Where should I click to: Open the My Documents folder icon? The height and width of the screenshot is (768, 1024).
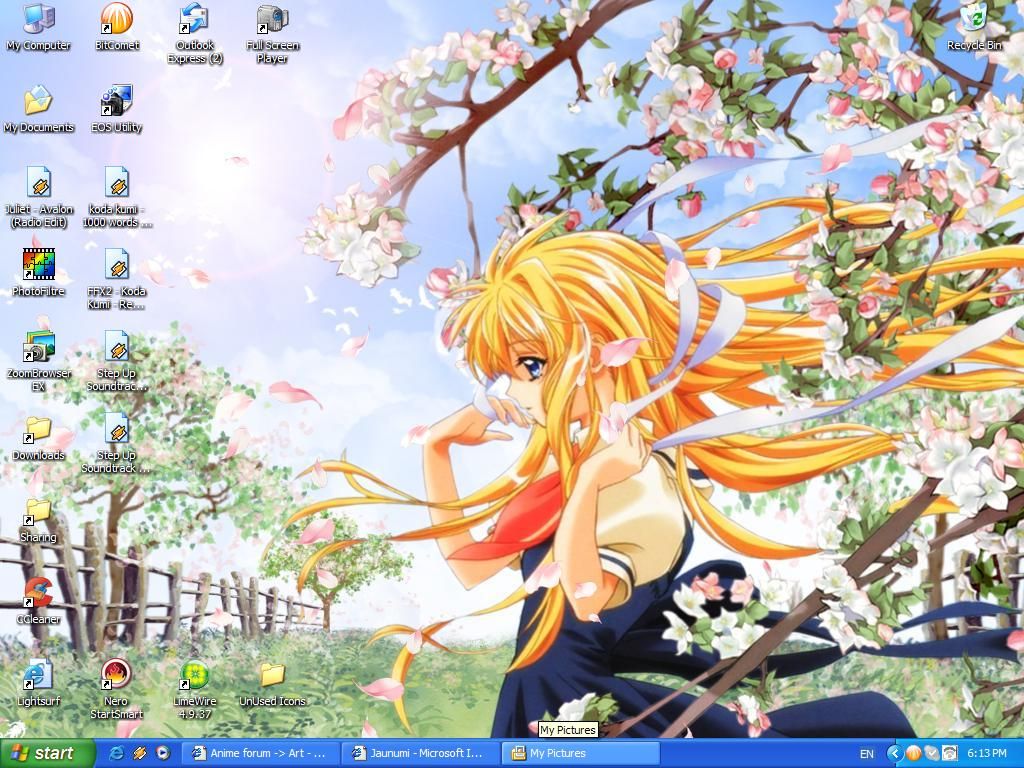pos(39,110)
